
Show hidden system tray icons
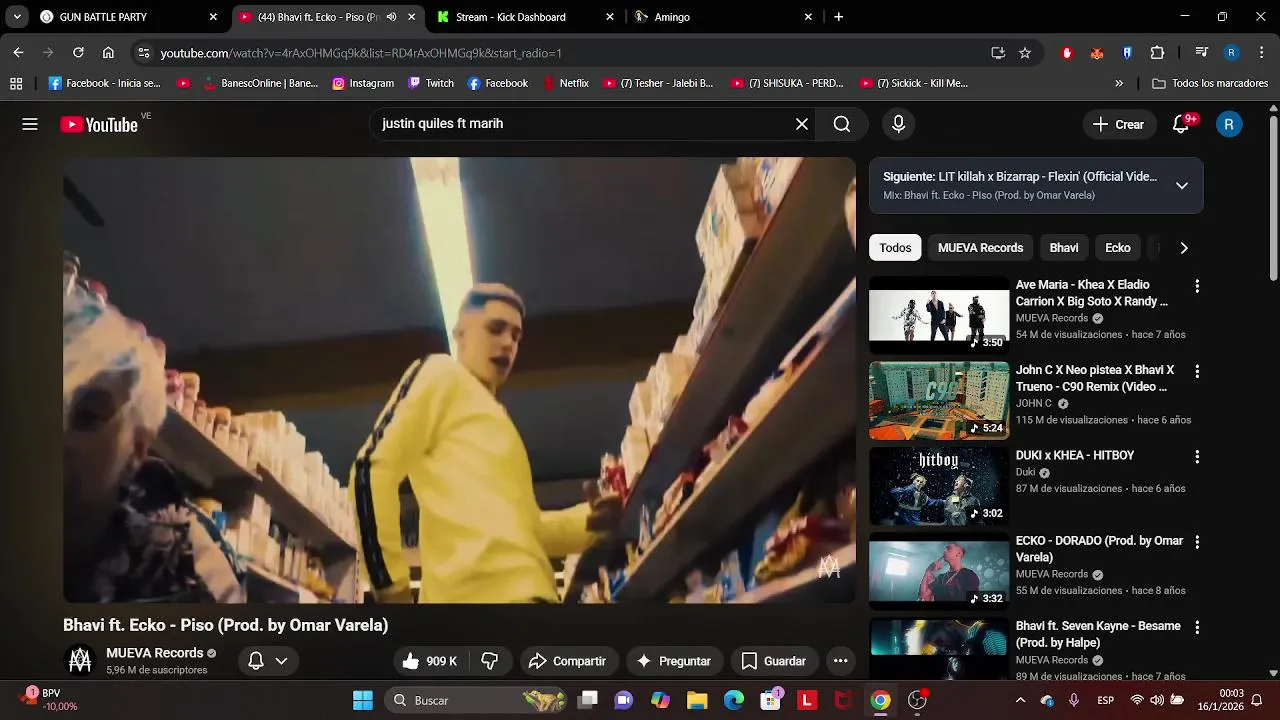1019,700
